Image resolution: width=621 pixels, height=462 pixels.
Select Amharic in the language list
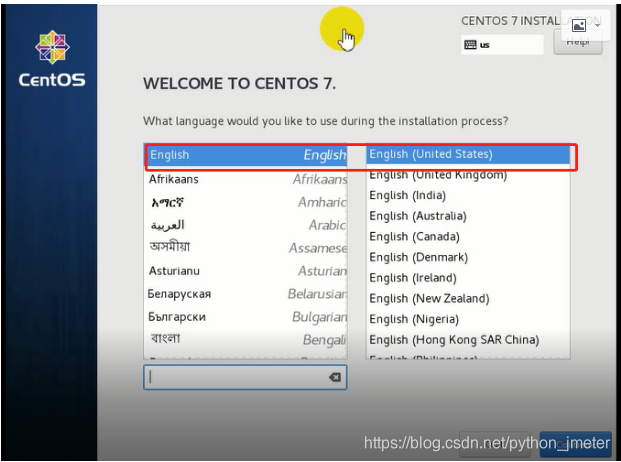click(246, 202)
